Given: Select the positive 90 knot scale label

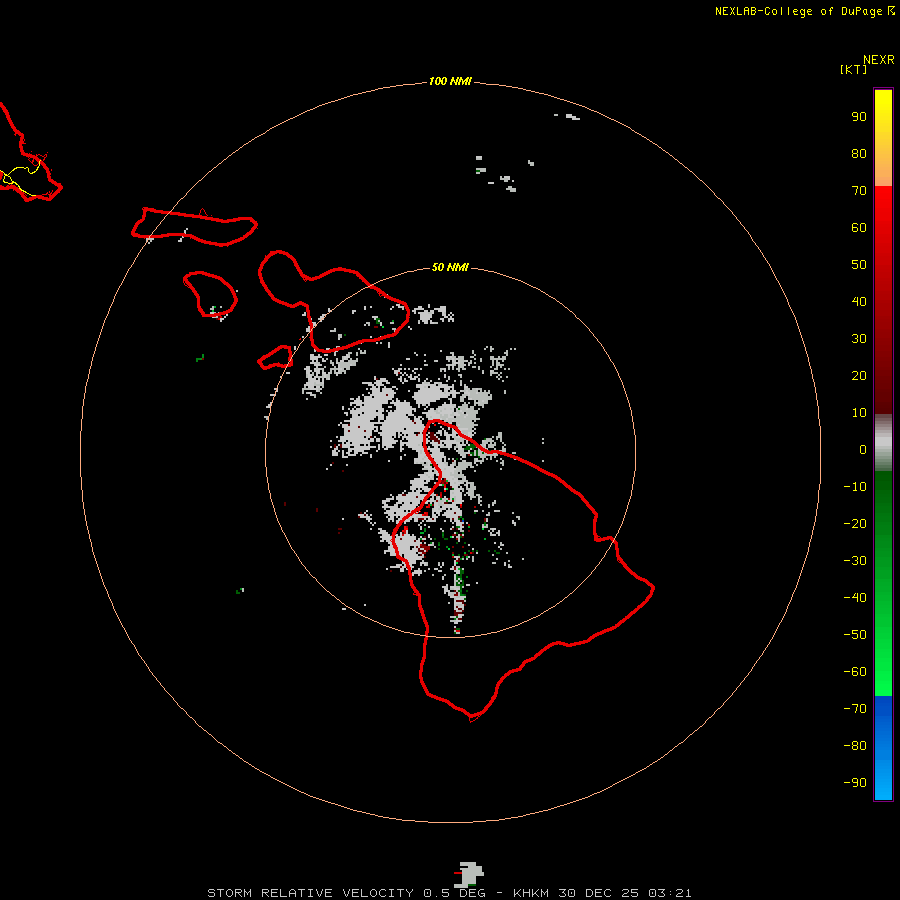Looking at the screenshot, I should (859, 117).
